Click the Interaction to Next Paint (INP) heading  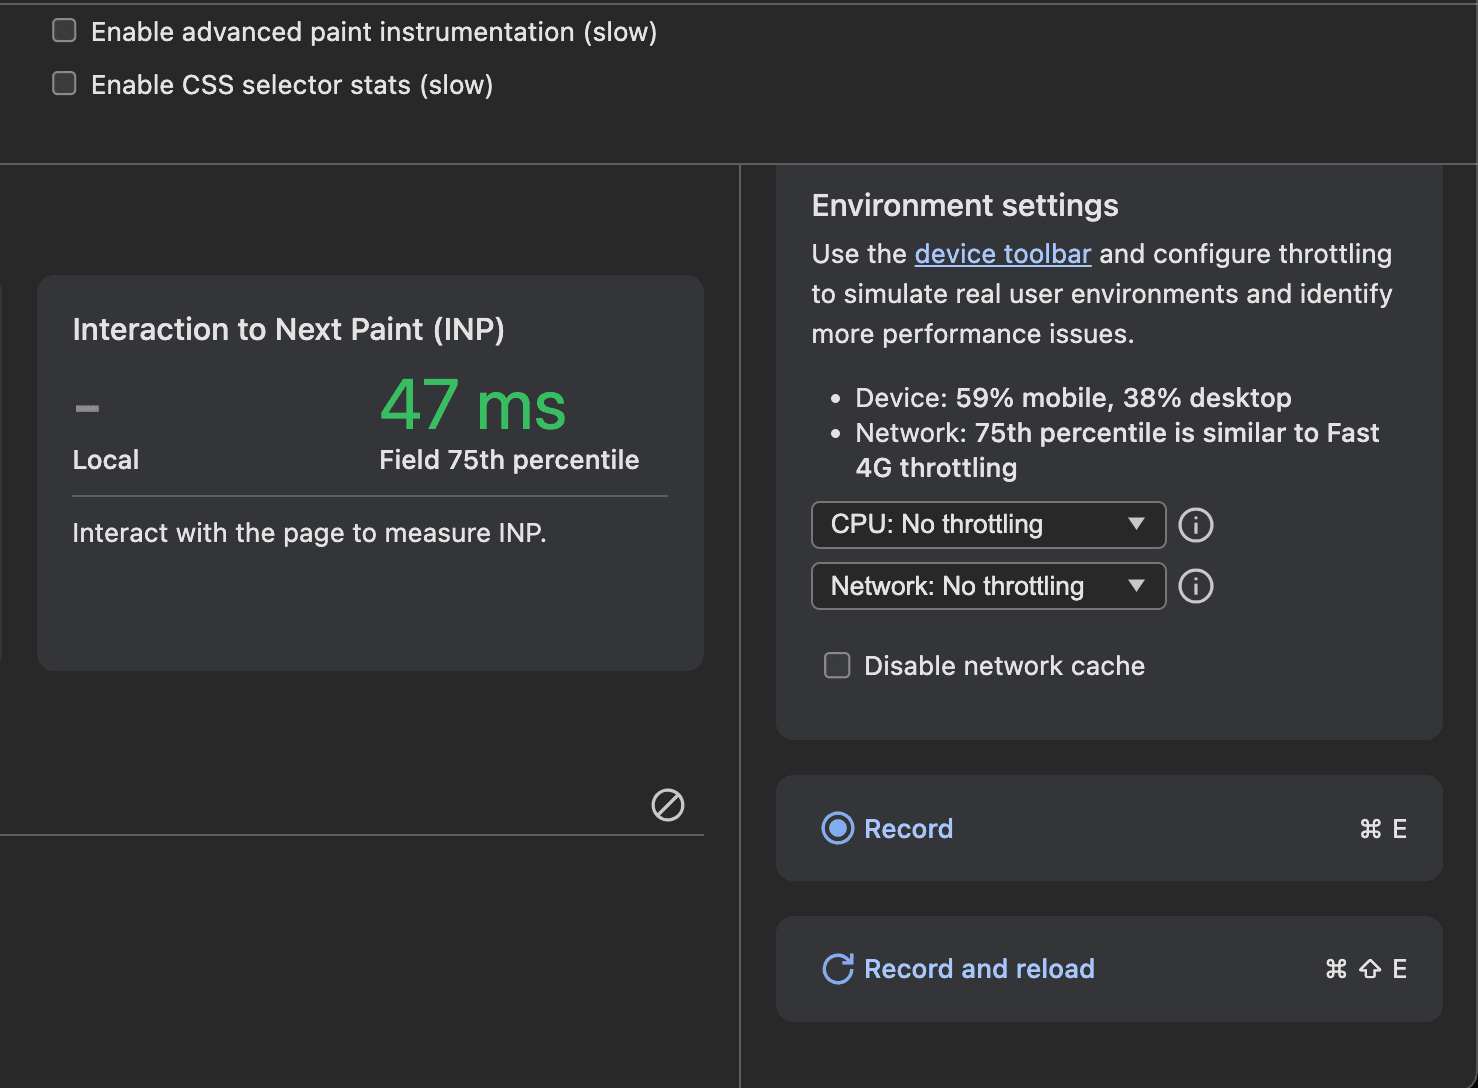[288, 329]
